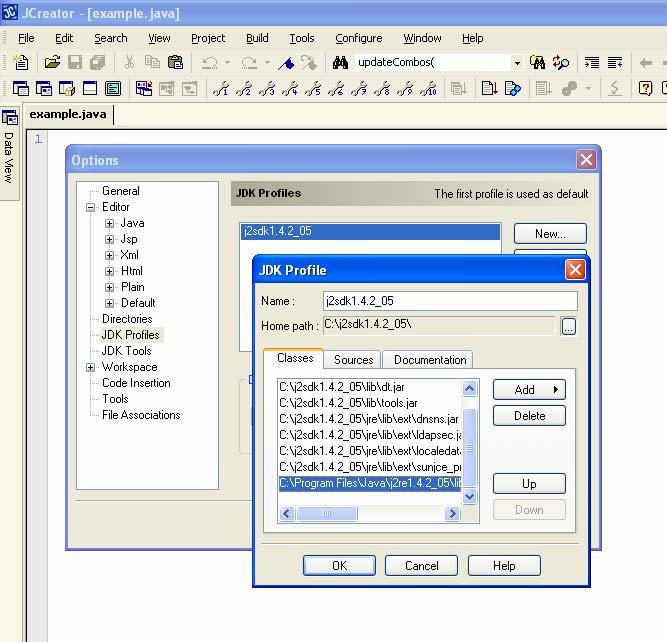
Task: Open the Undo history dropdown arrow
Action: coord(227,63)
